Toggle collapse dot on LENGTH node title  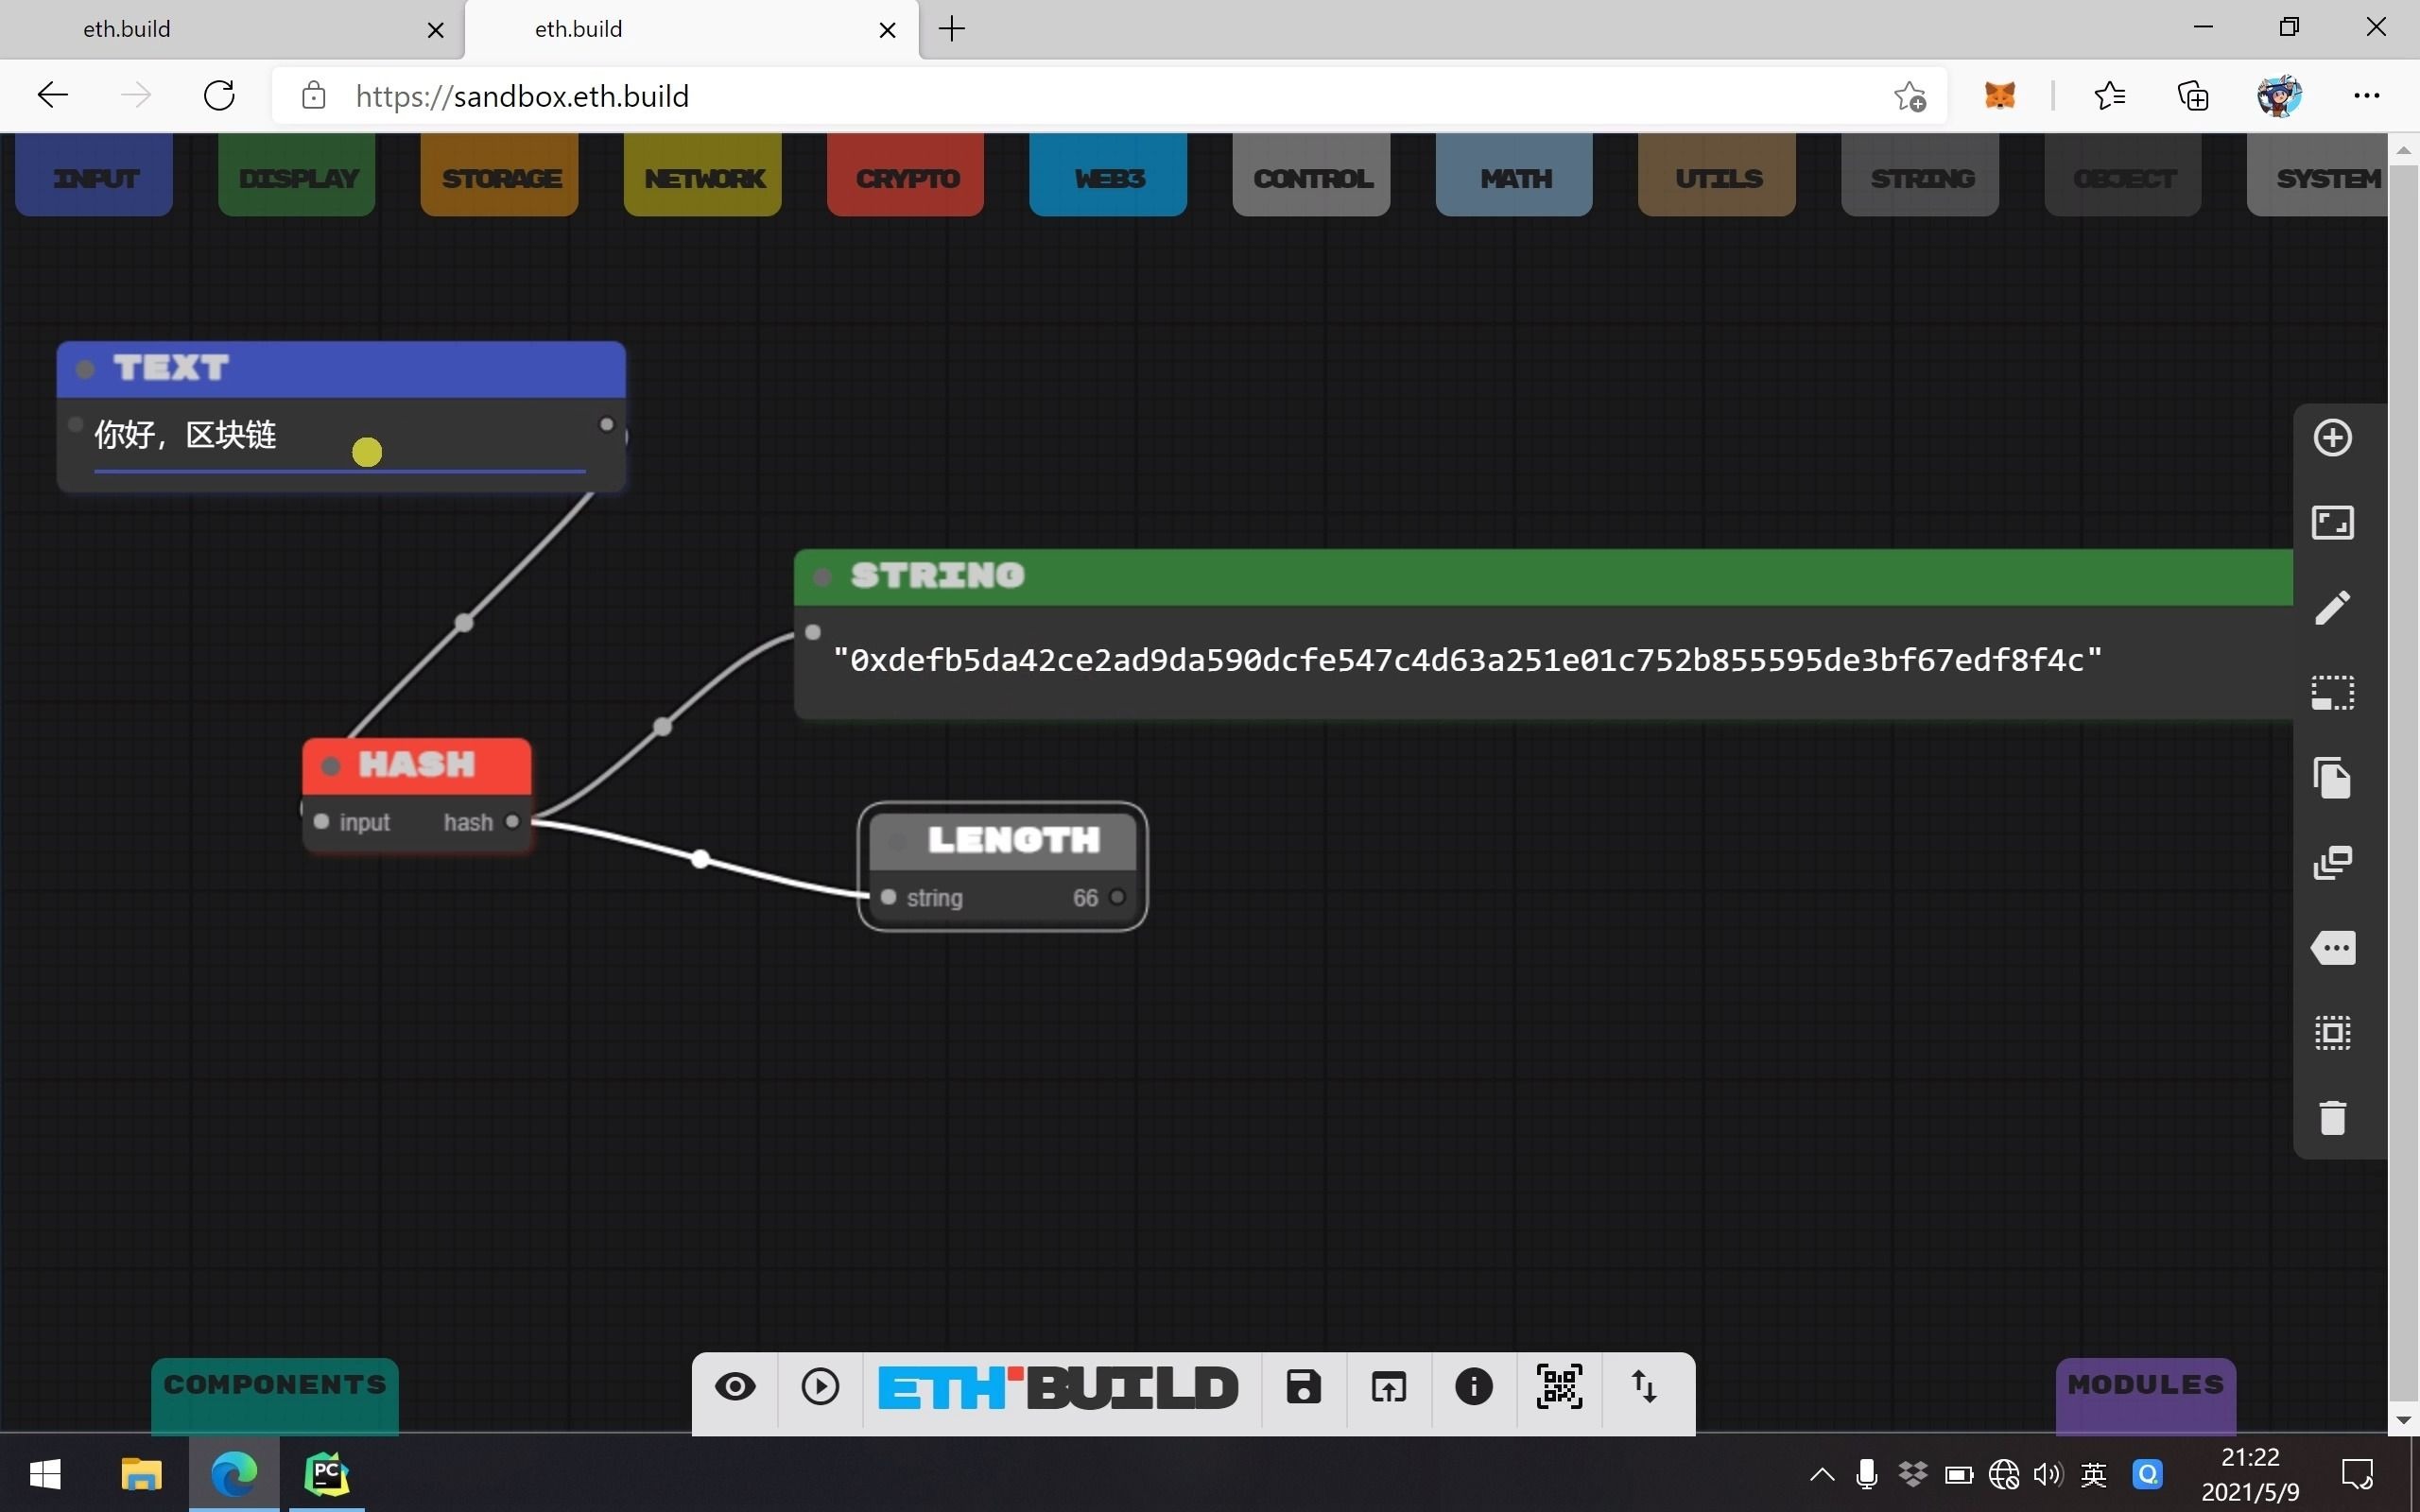tap(899, 842)
